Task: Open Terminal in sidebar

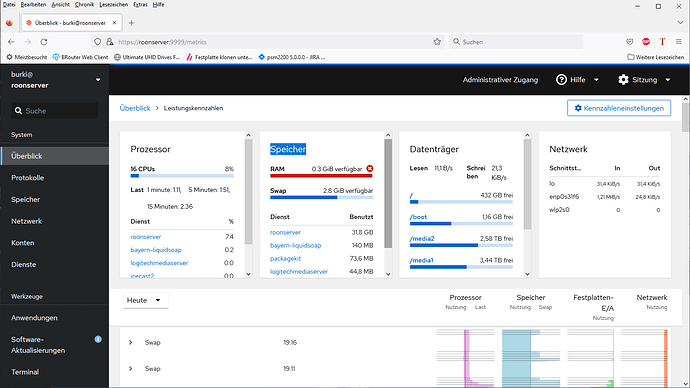Action: pos(55,372)
